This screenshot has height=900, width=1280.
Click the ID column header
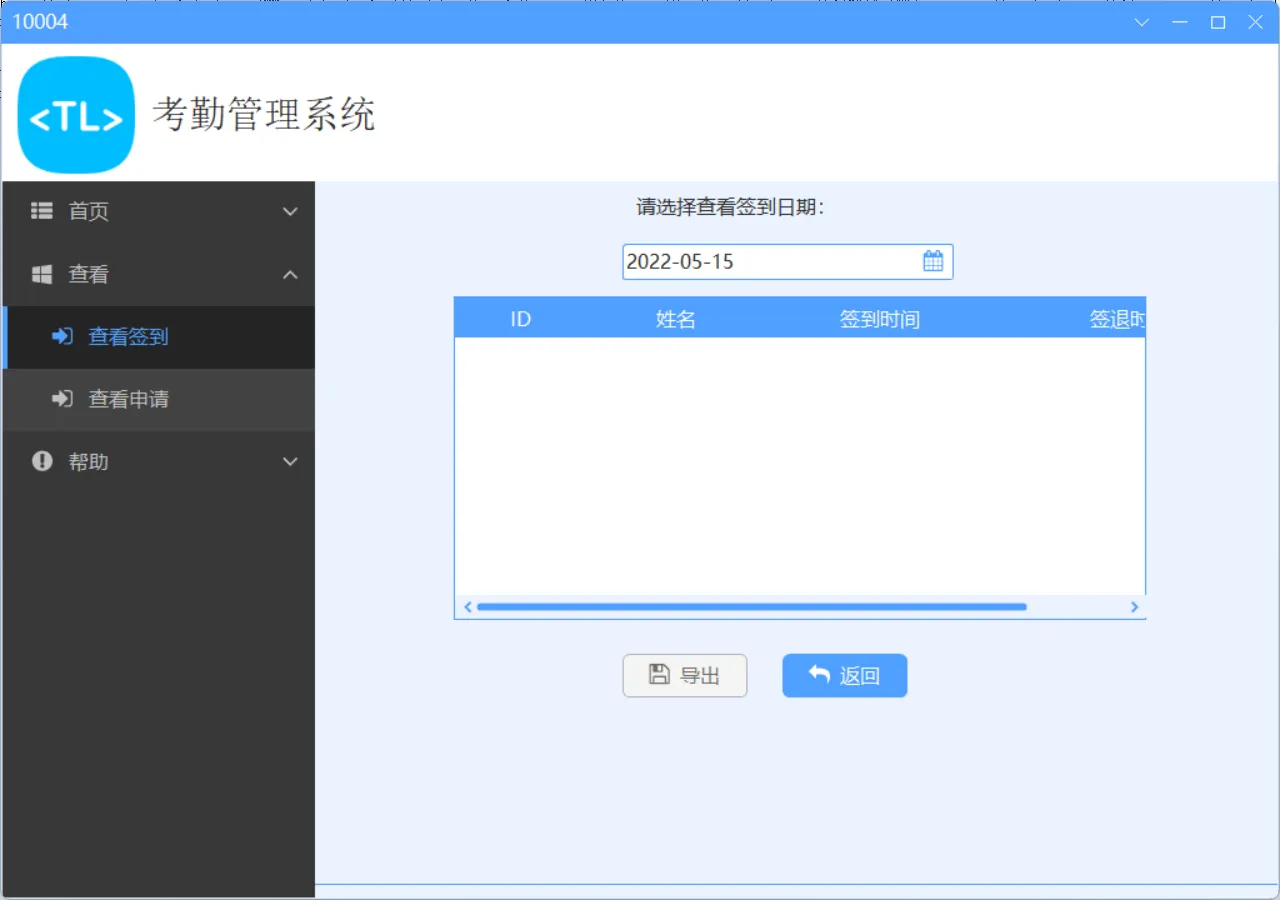click(x=520, y=319)
